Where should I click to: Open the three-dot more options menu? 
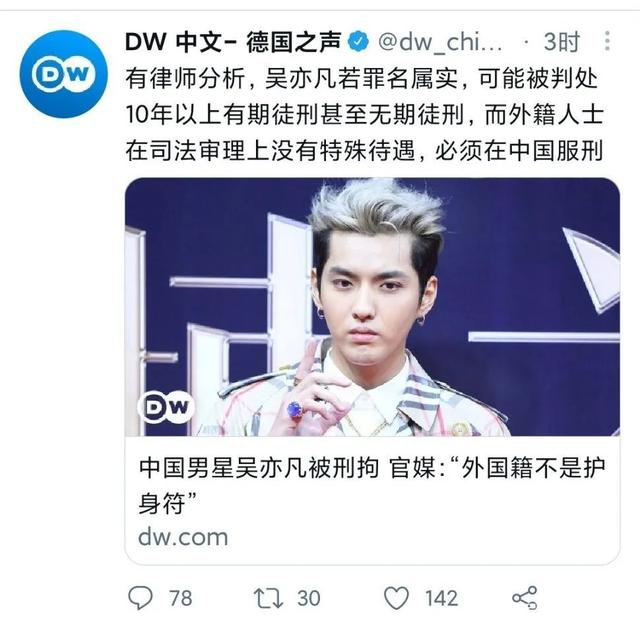(607, 41)
